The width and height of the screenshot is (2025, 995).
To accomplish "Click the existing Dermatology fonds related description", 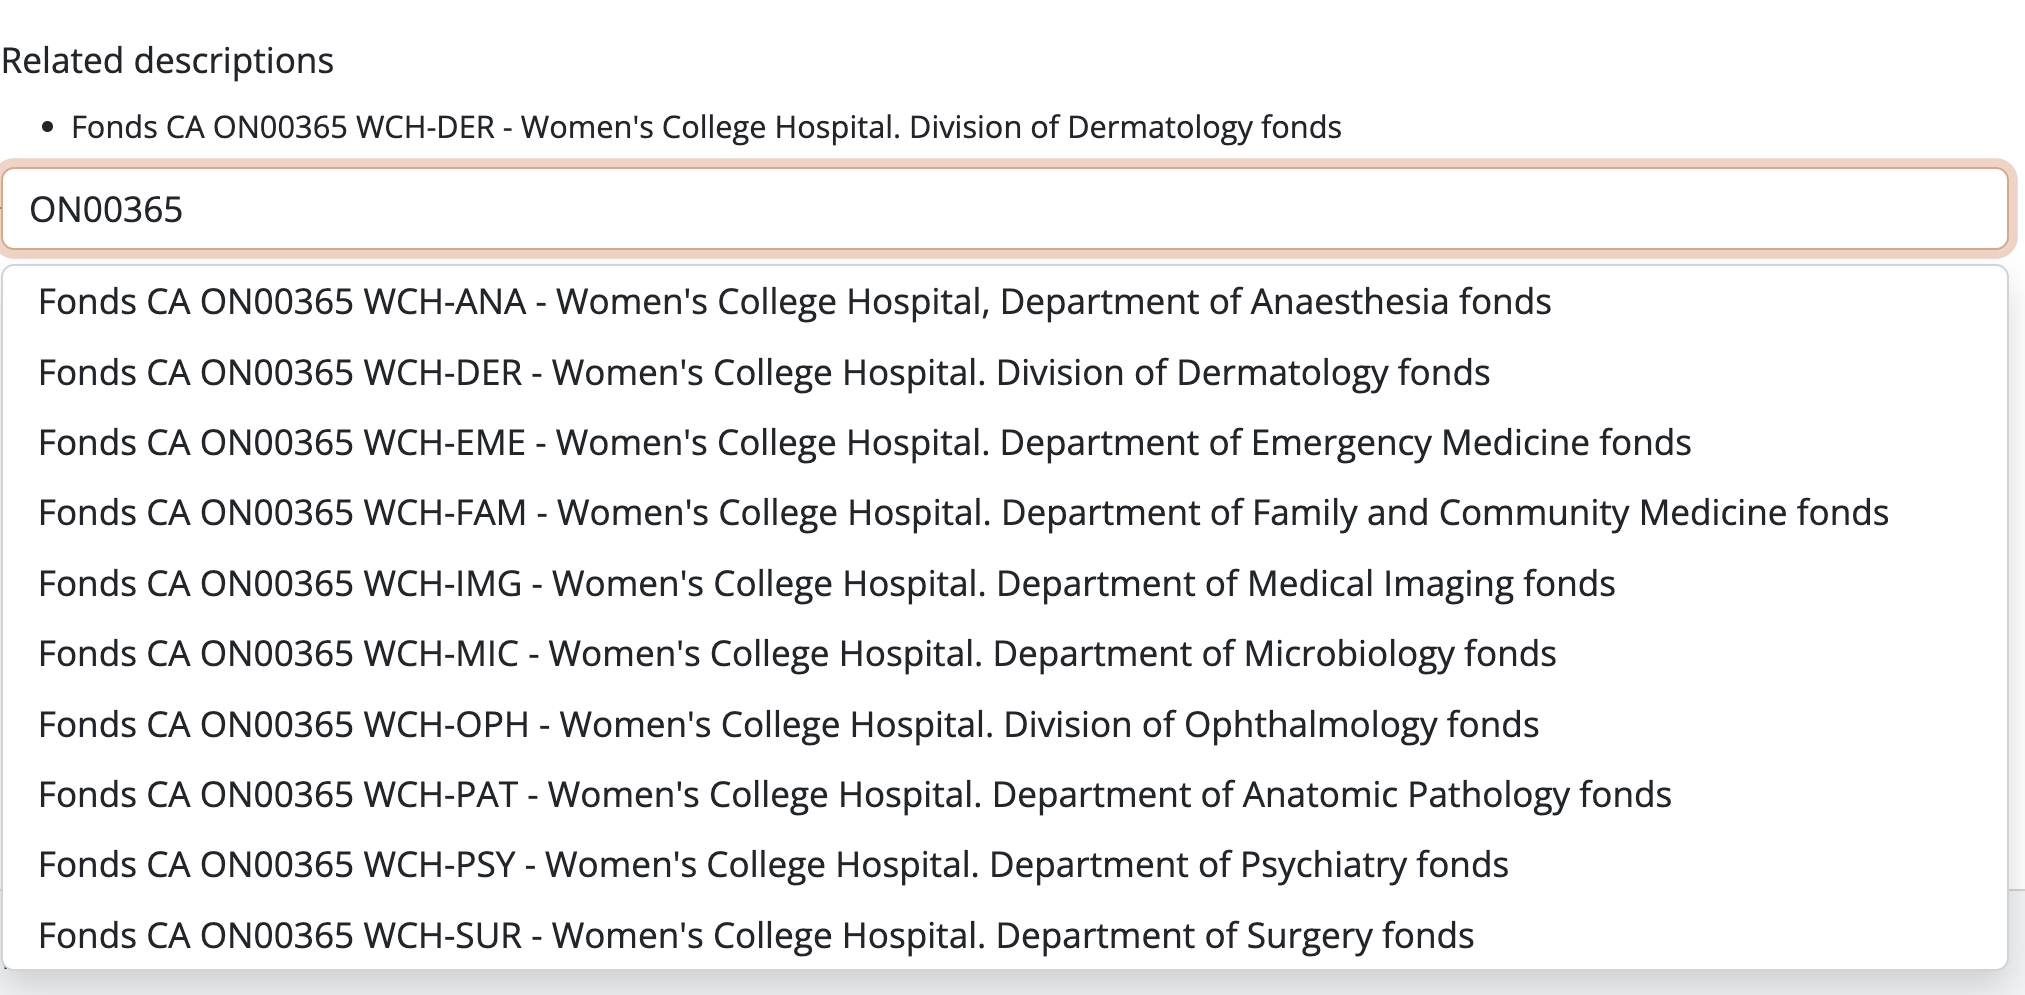I will tap(706, 128).
